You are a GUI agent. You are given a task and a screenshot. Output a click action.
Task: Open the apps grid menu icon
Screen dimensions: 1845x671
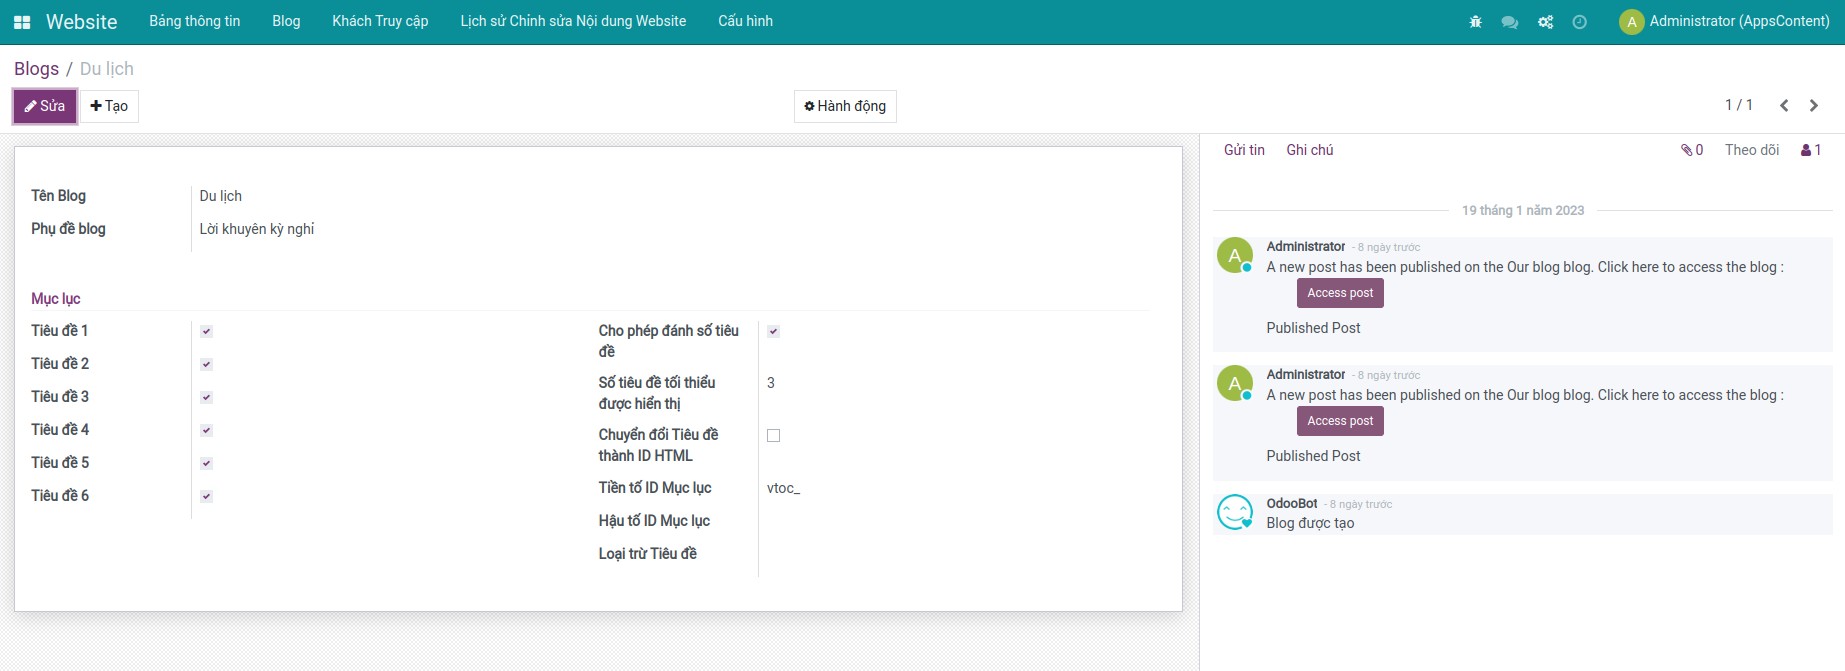pos(22,22)
